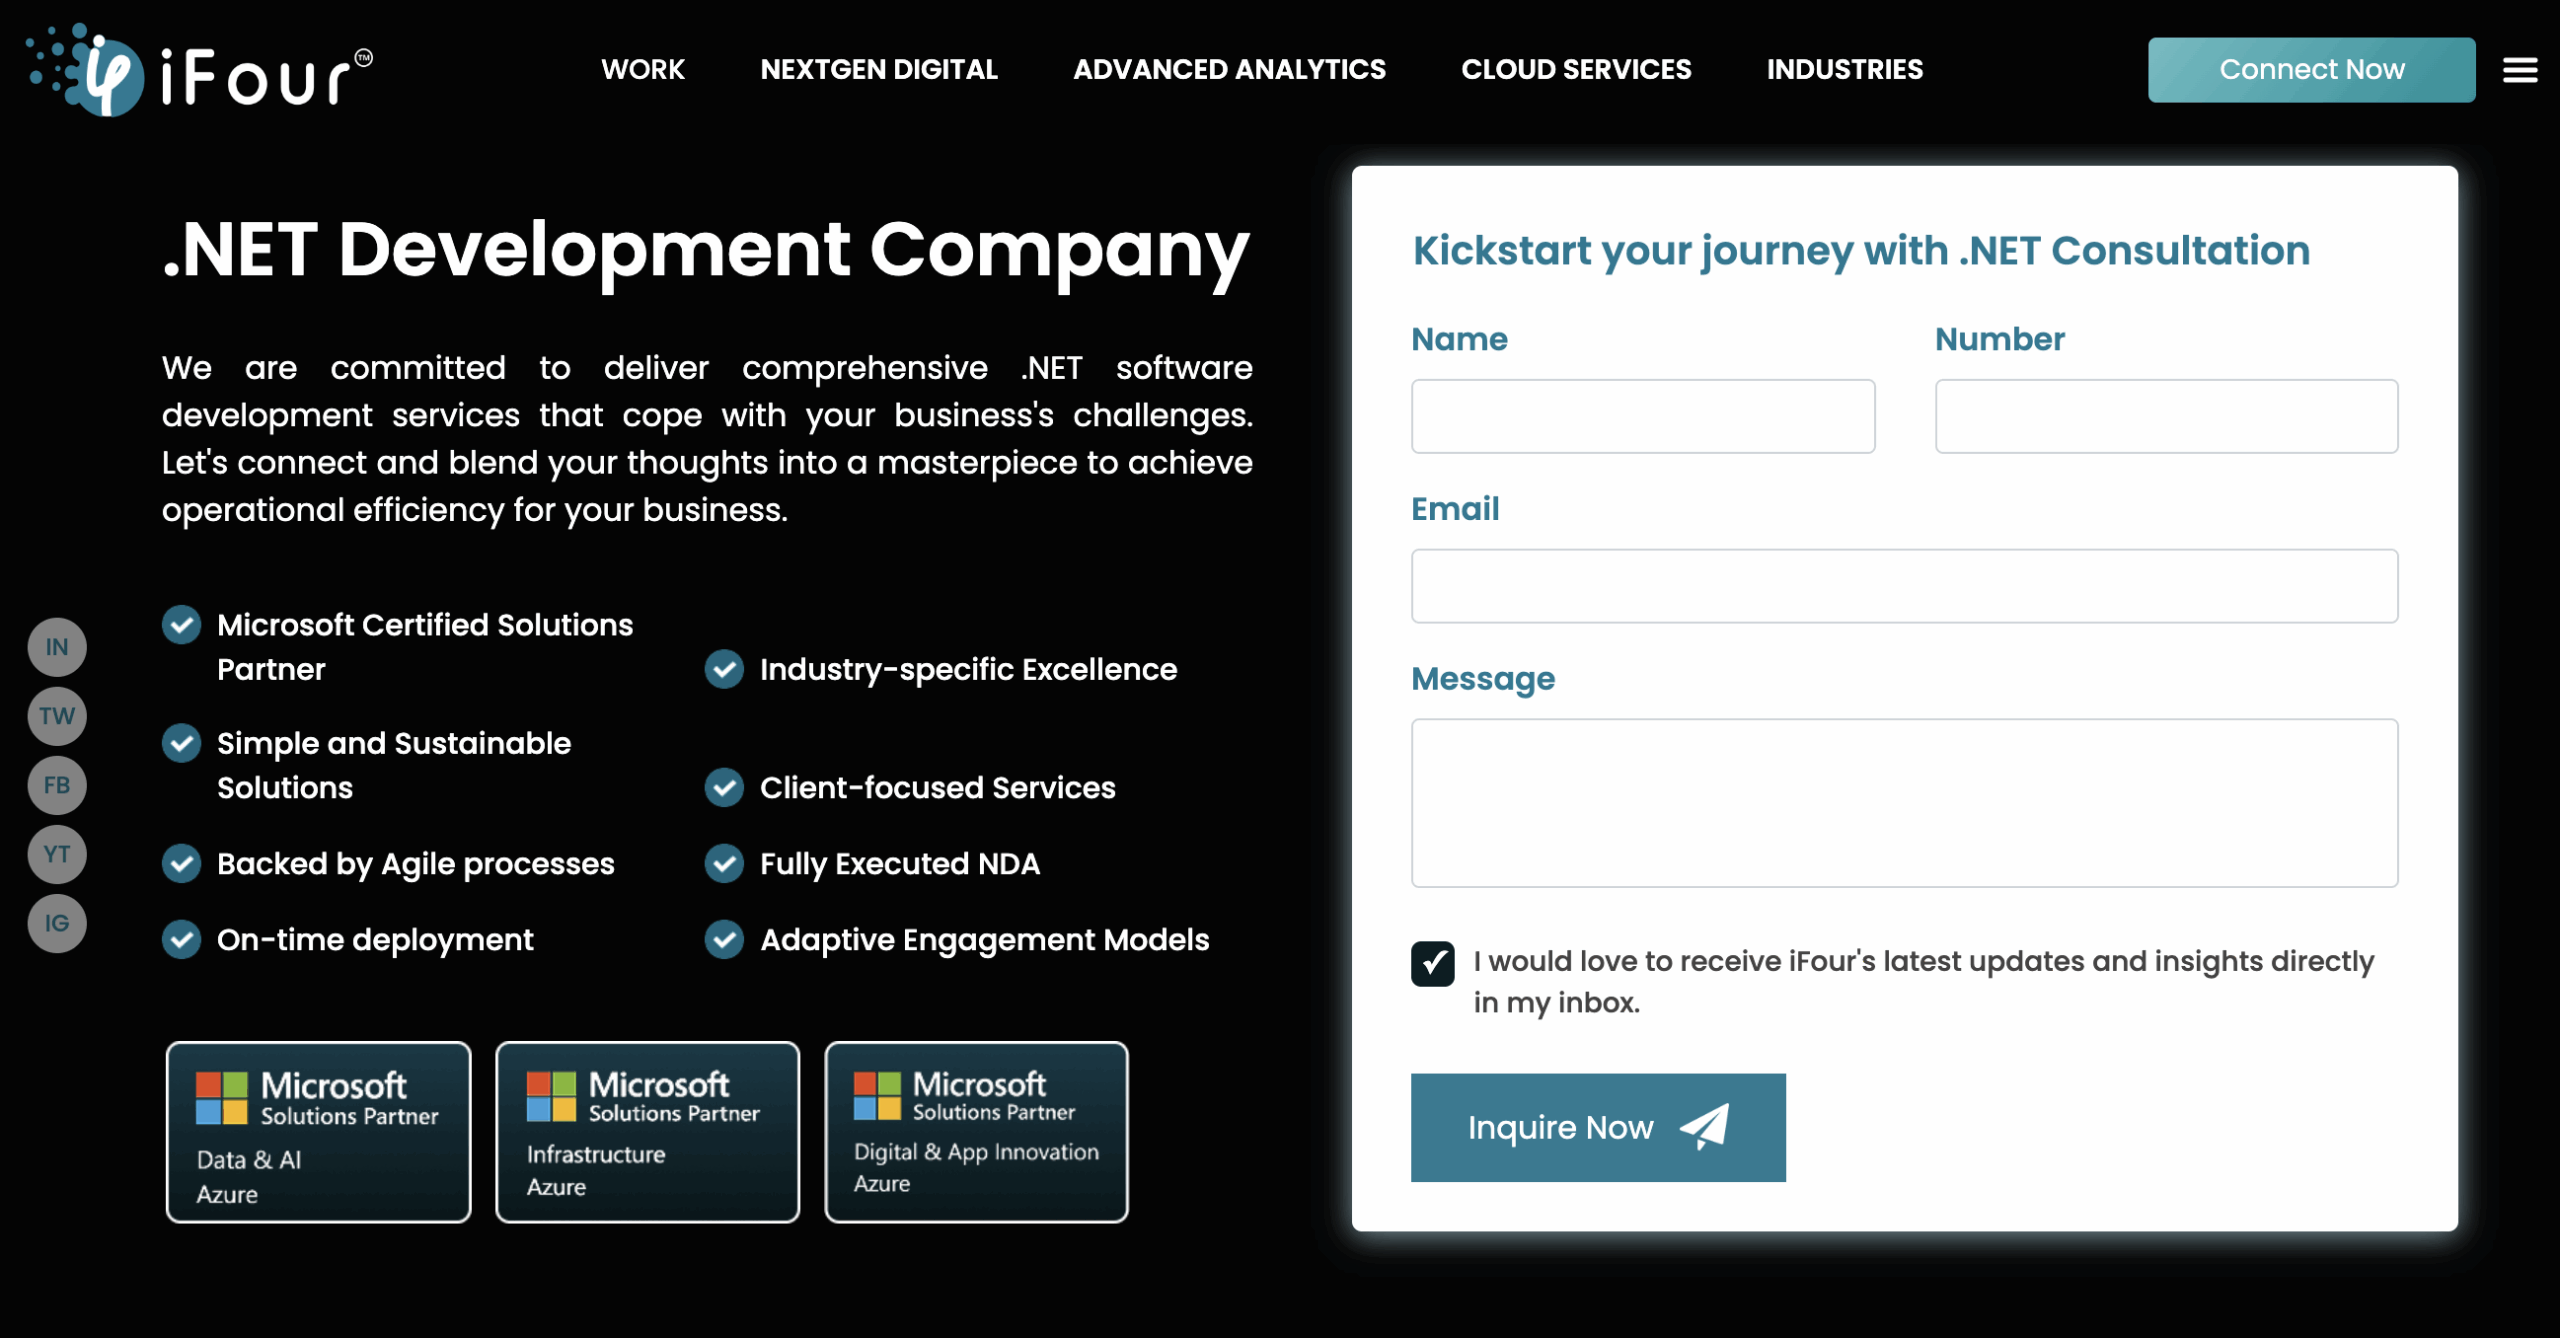Open the Work menu item
This screenshot has width=2560, height=1338.
click(x=642, y=69)
